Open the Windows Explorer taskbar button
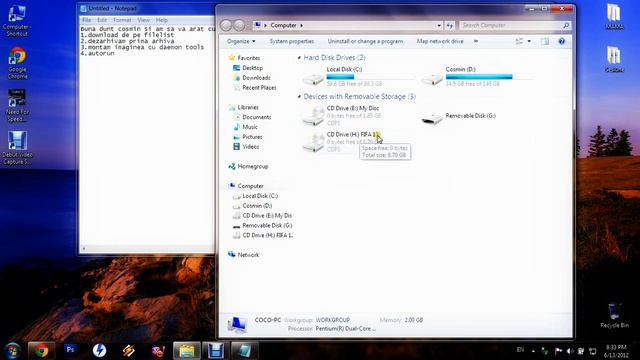The image size is (640, 360). point(187,350)
